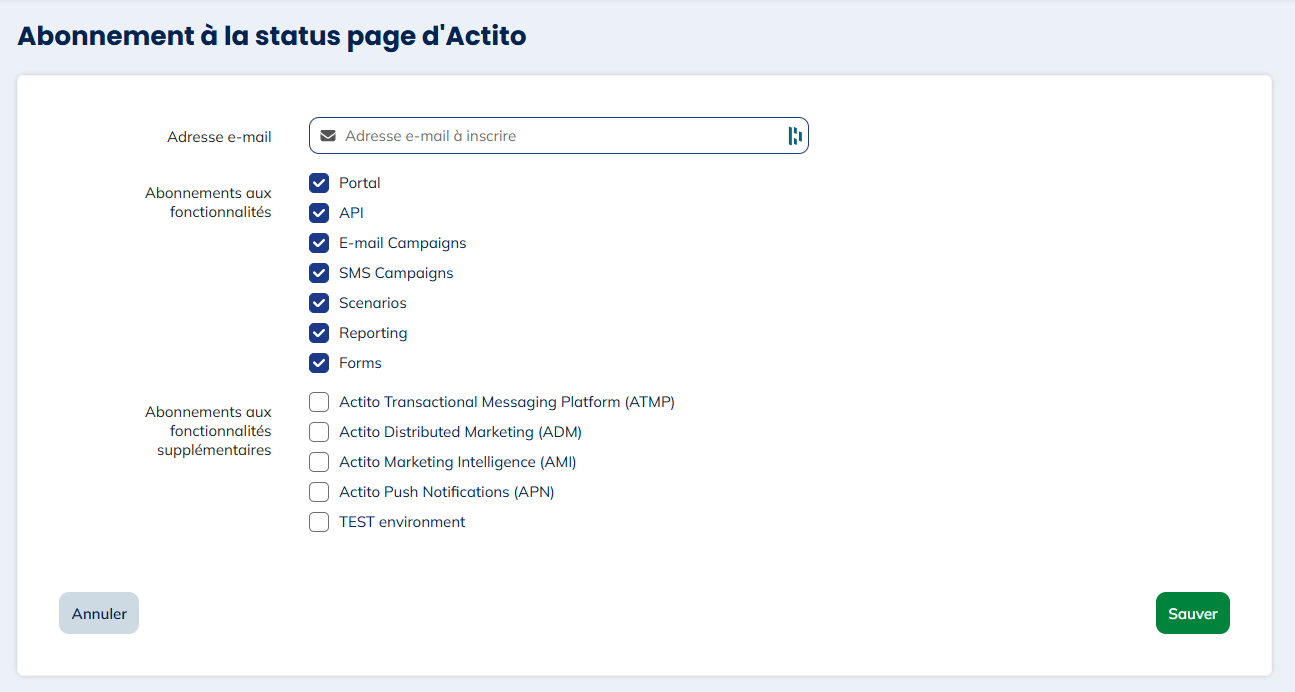Untick the Forms checkbox

319,363
